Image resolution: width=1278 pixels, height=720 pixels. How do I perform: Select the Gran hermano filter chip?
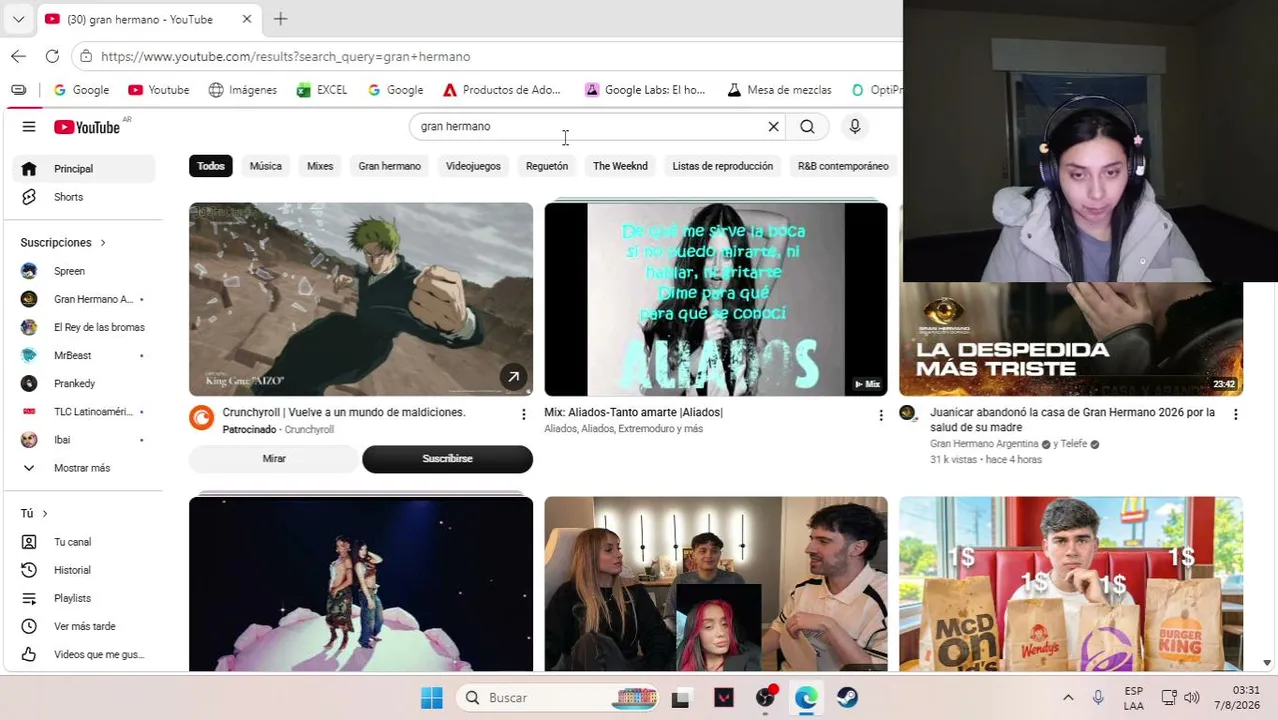[x=389, y=166]
